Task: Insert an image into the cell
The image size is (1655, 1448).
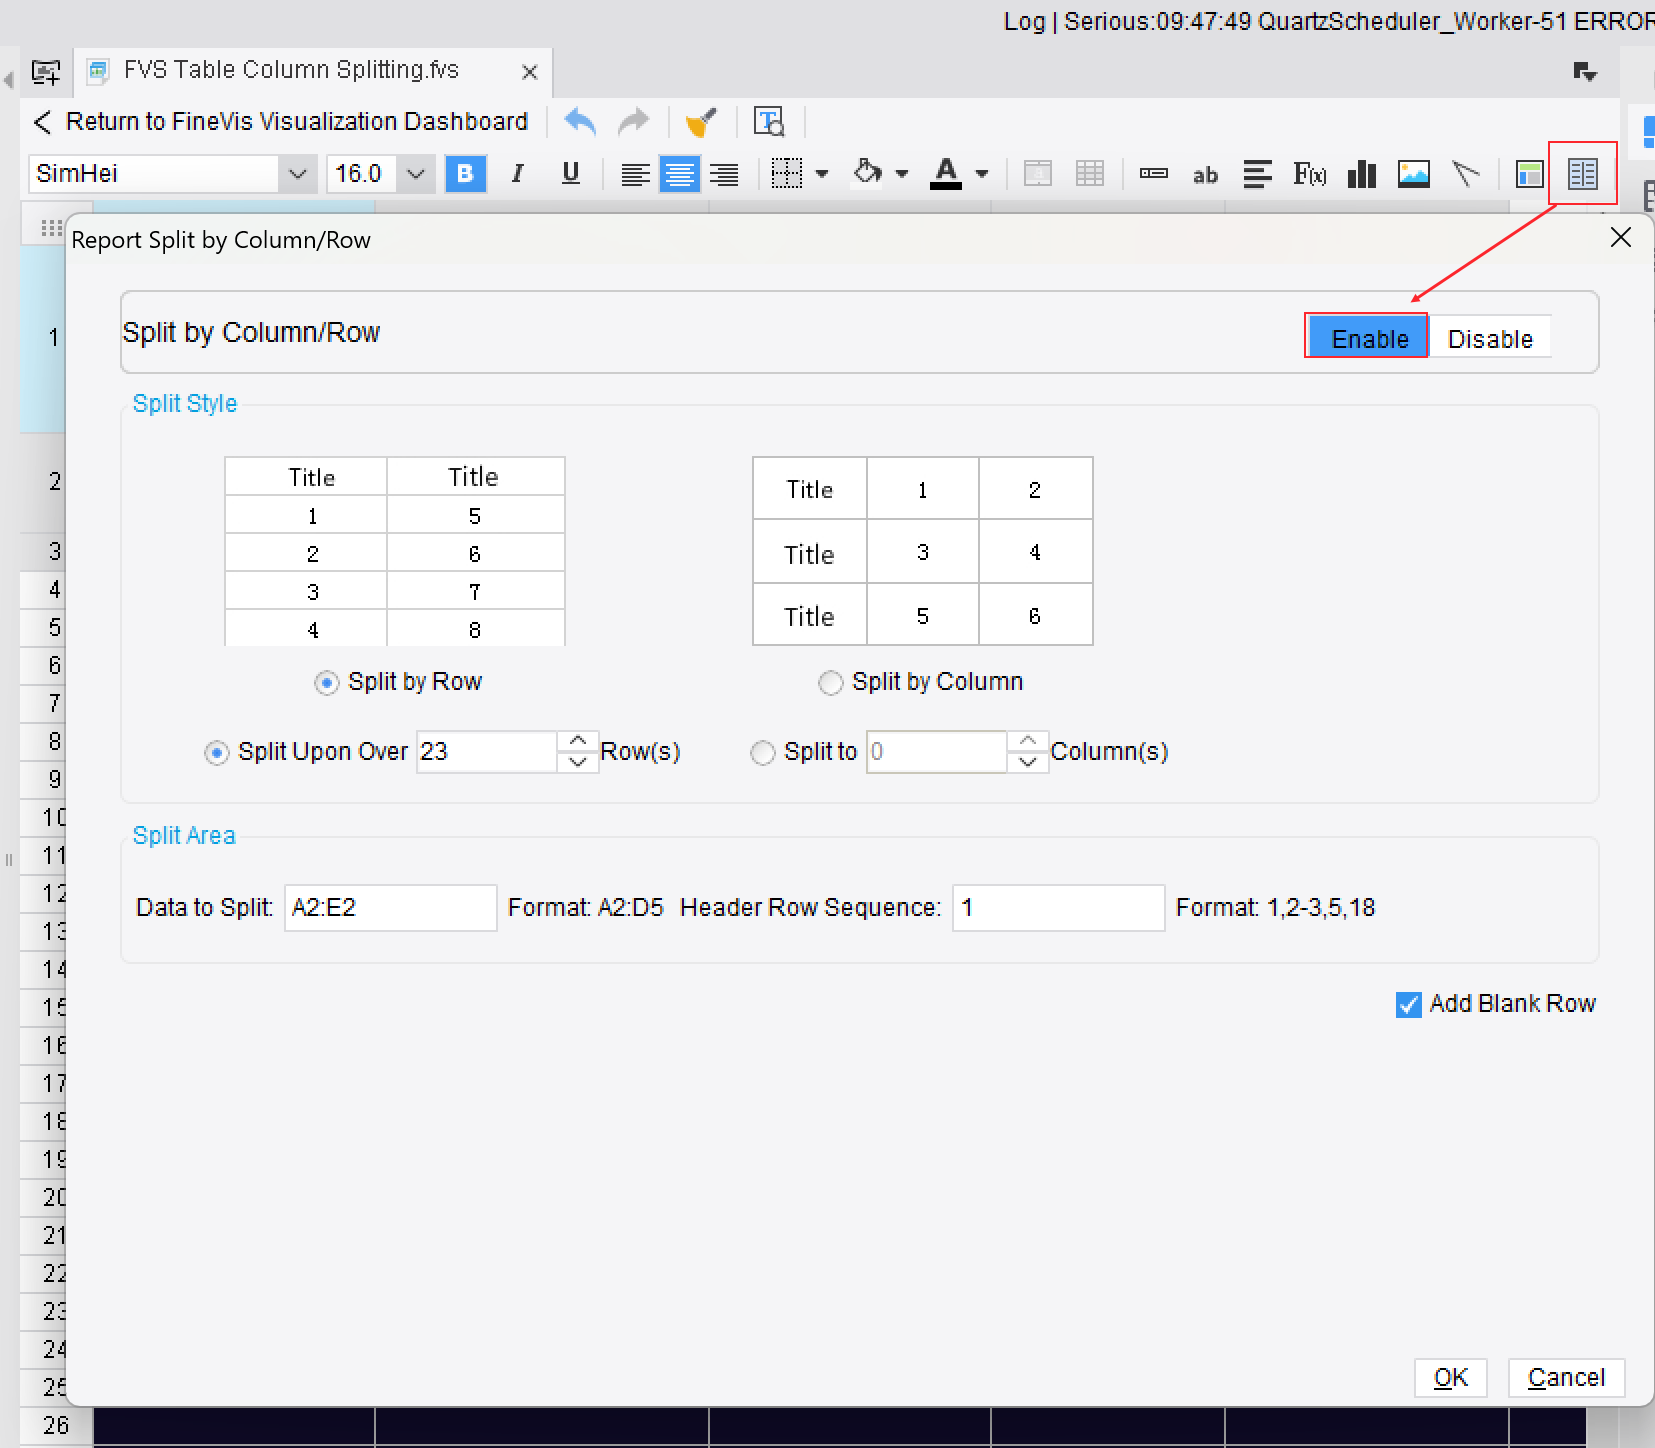Action: tap(1413, 175)
